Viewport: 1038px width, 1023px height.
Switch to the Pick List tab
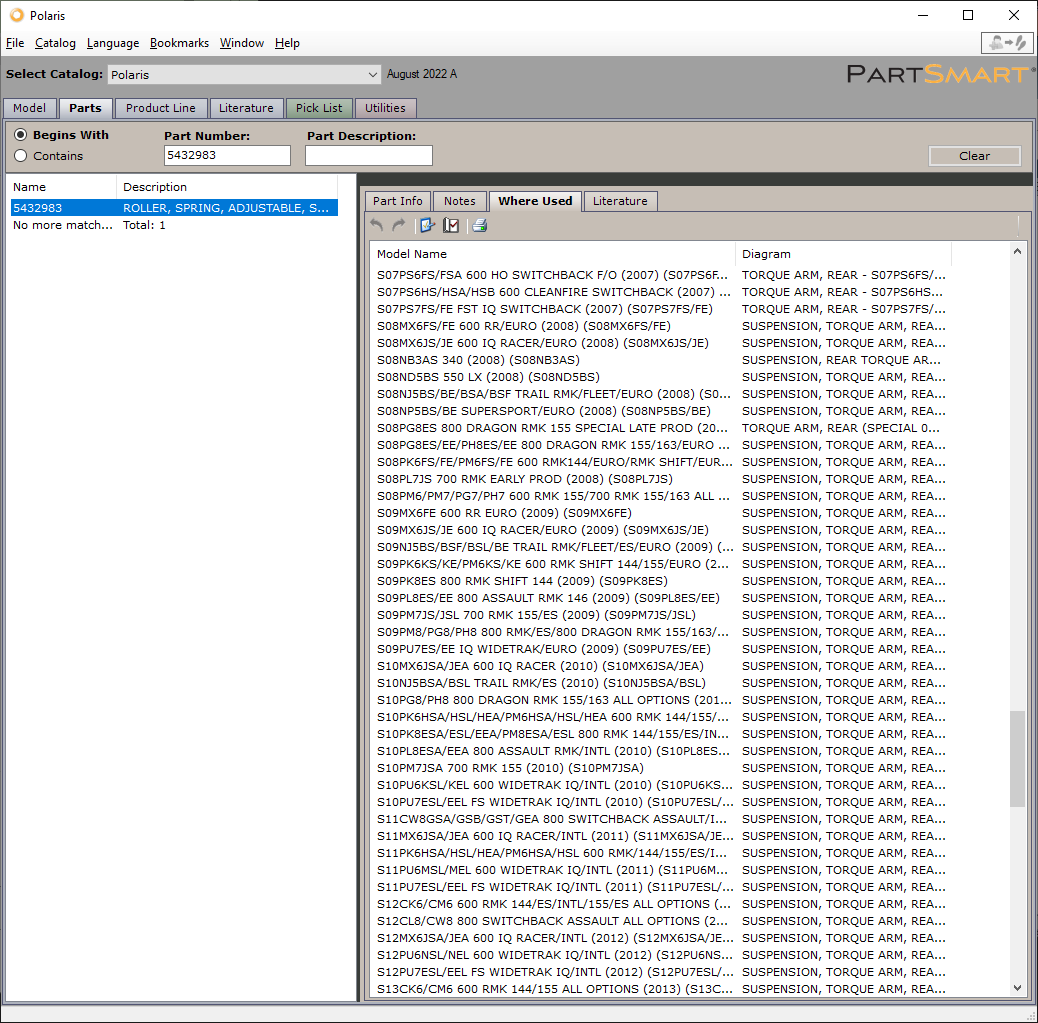[x=319, y=108]
